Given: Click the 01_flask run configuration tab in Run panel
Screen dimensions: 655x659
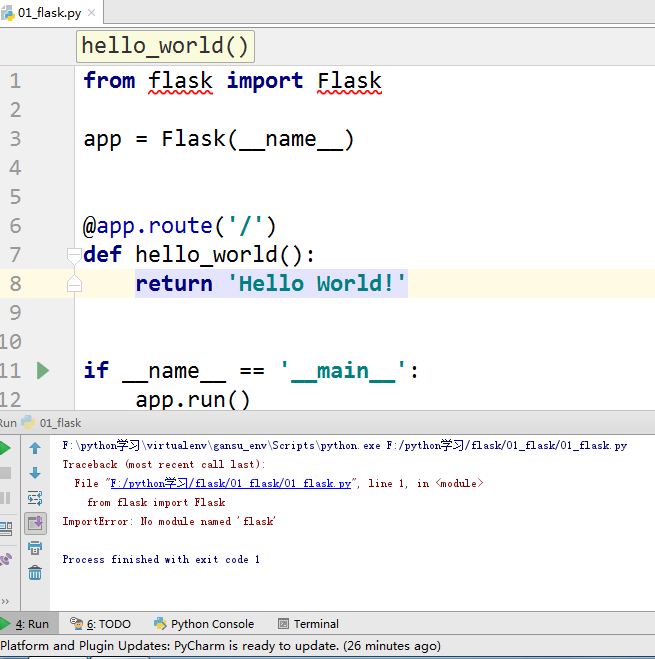Looking at the screenshot, I should click(x=51, y=423).
